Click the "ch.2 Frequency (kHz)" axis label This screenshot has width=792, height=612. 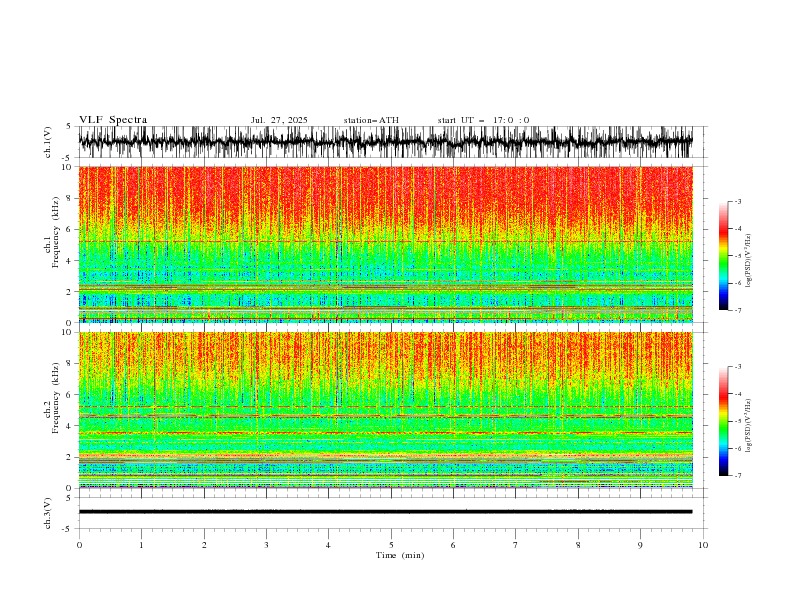point(52,398)
